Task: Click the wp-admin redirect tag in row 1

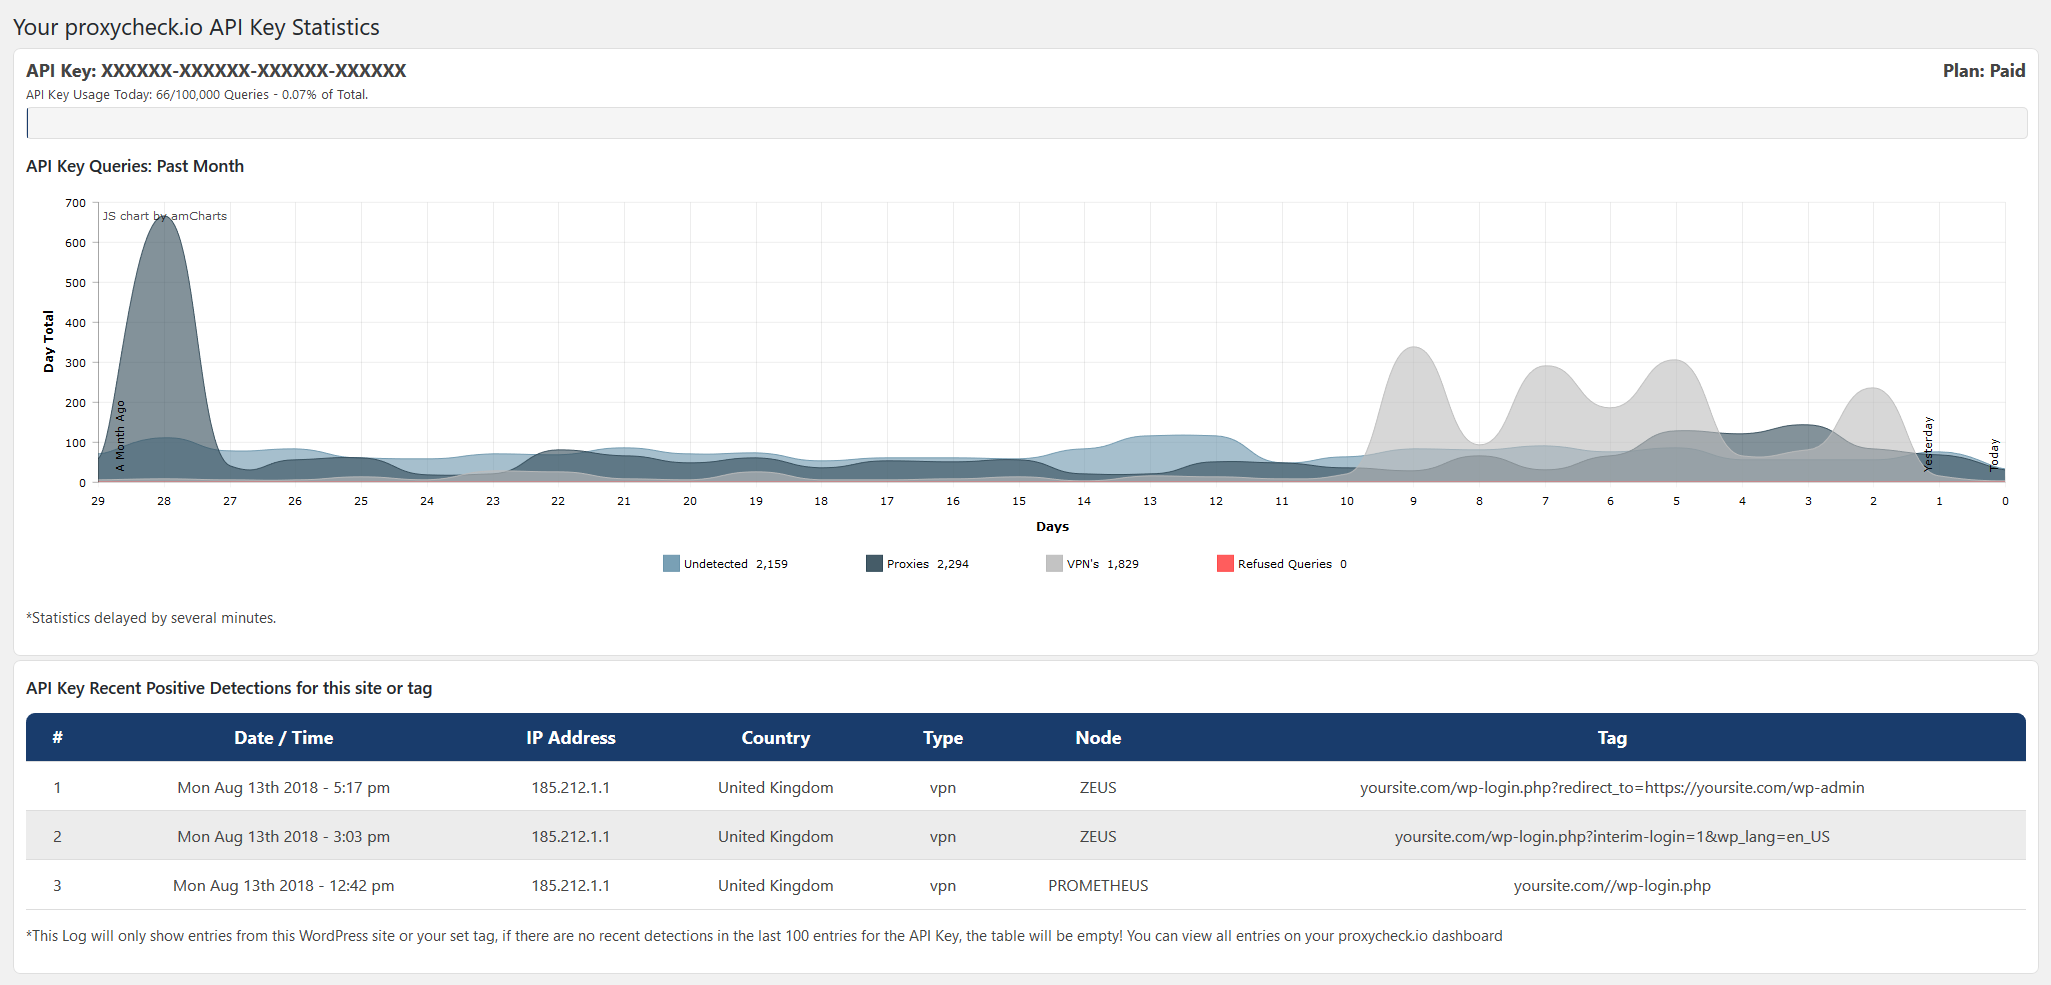Action: click(1611, 788)
